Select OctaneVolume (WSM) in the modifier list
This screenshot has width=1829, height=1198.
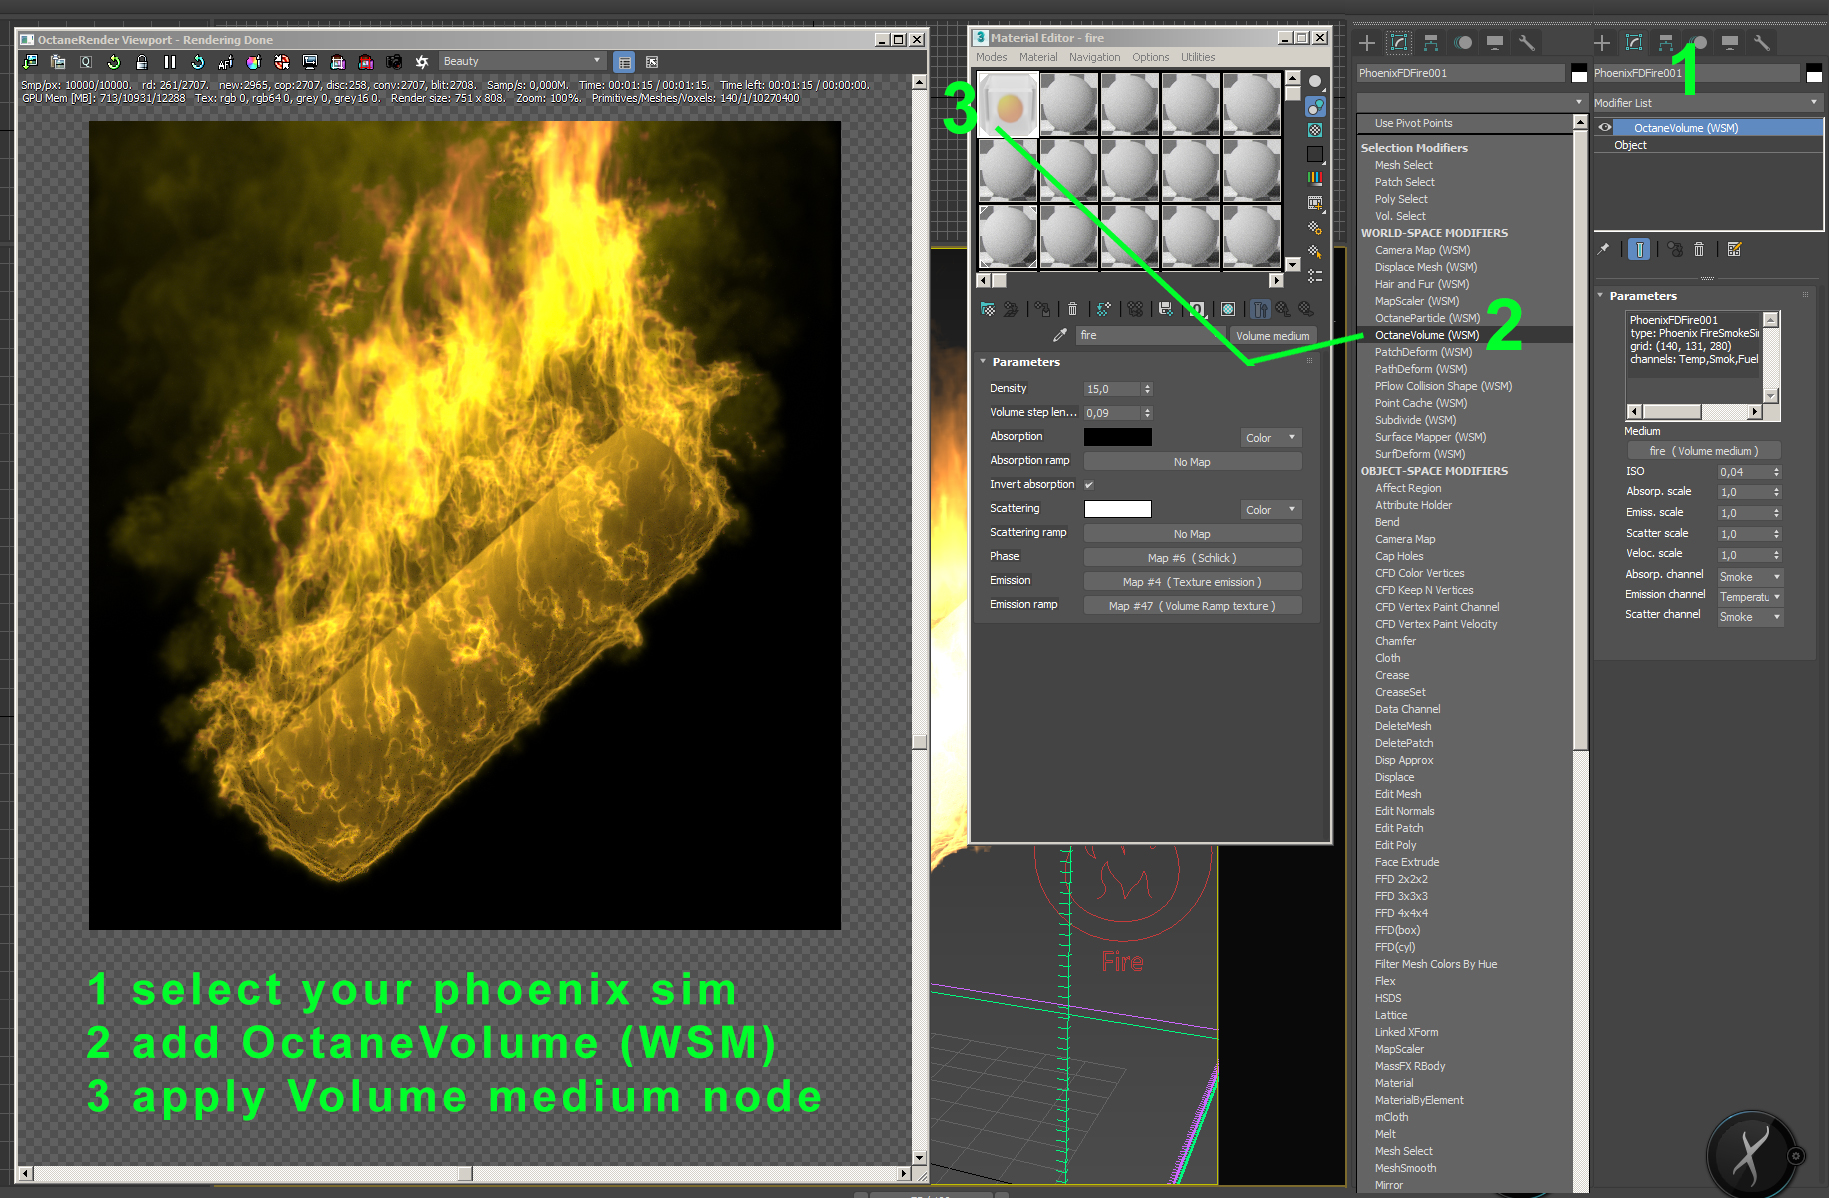click(1426, 335)
